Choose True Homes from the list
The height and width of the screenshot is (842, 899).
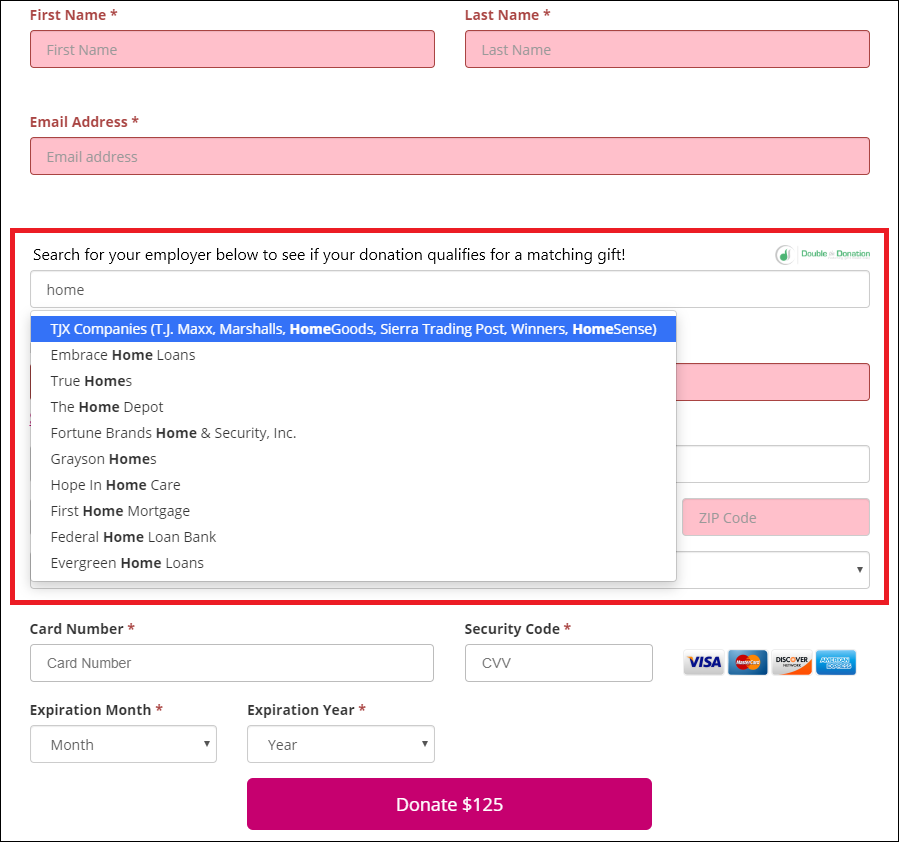point(353,381)
